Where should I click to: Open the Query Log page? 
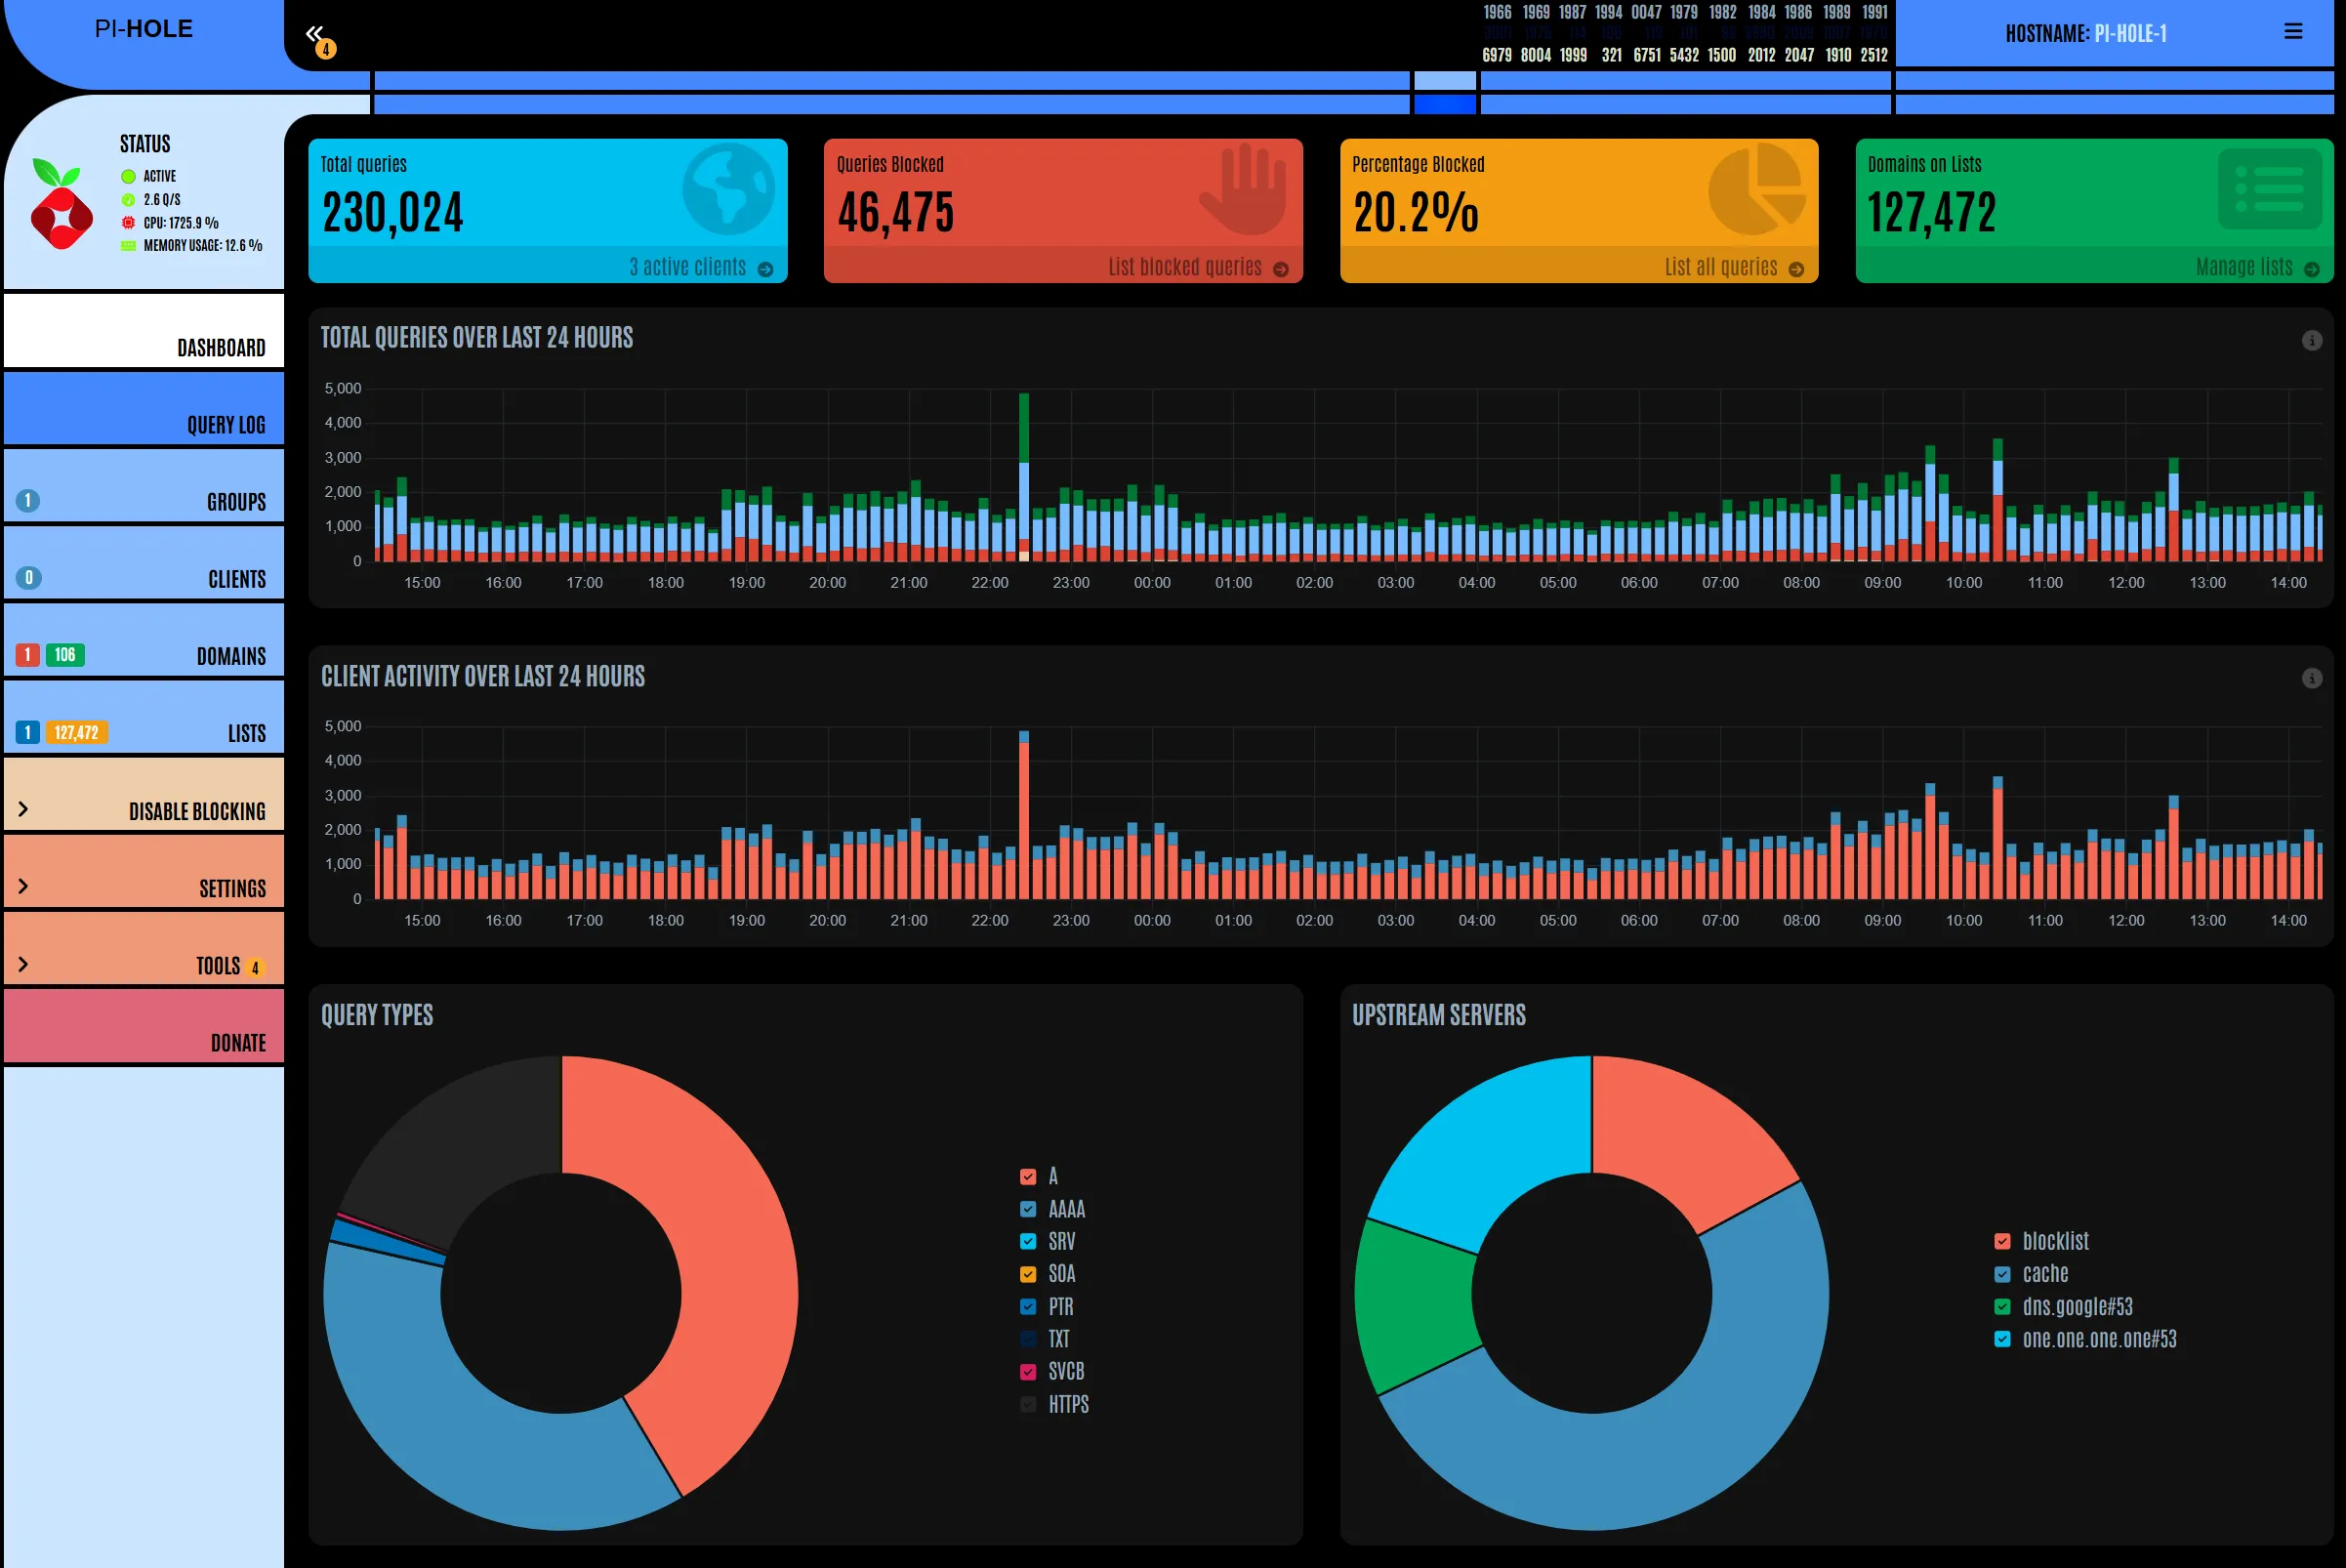click(226, 424)
